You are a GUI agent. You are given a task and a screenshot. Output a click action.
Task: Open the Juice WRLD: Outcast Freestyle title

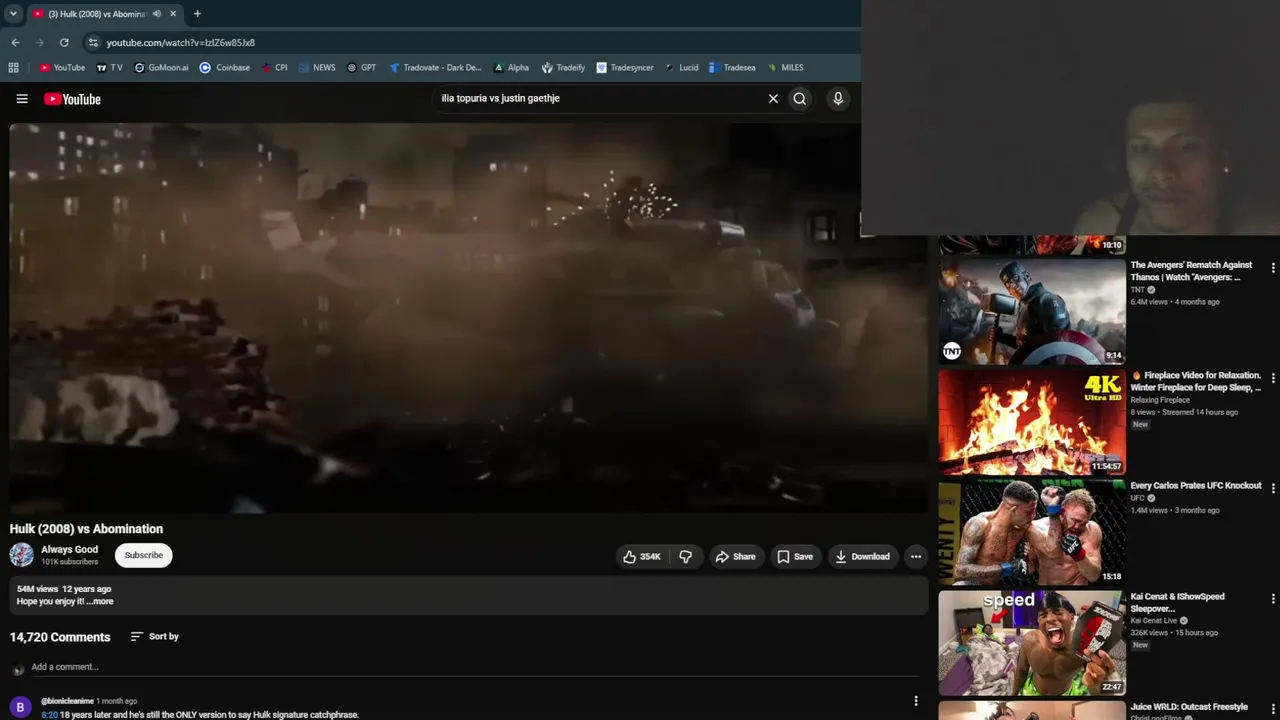1189,707
